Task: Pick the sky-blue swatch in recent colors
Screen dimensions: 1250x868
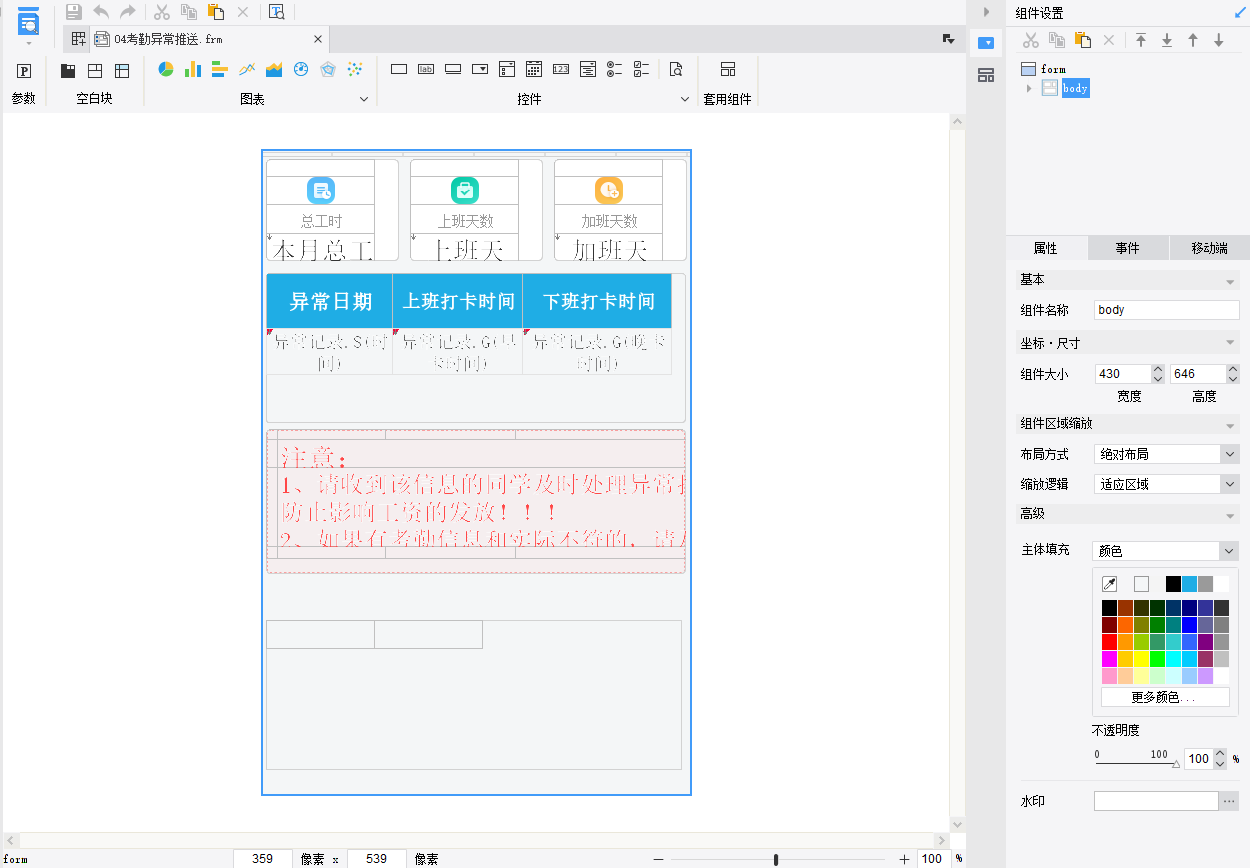Action: pyautogui.click(x=1189, y=584)
